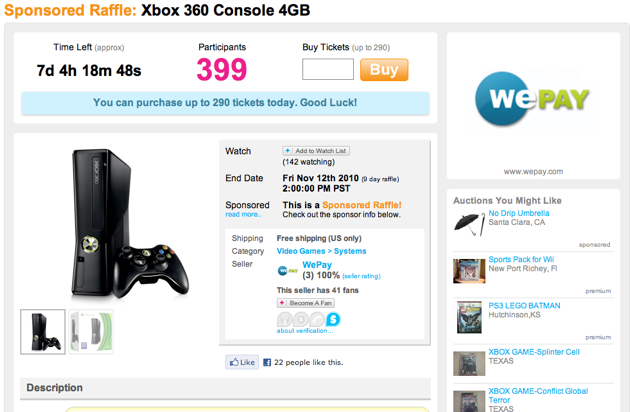The height and width of the screenshot is (412, 630).
Task: Open the WePay seller profile link
Action: coord(317,265)
